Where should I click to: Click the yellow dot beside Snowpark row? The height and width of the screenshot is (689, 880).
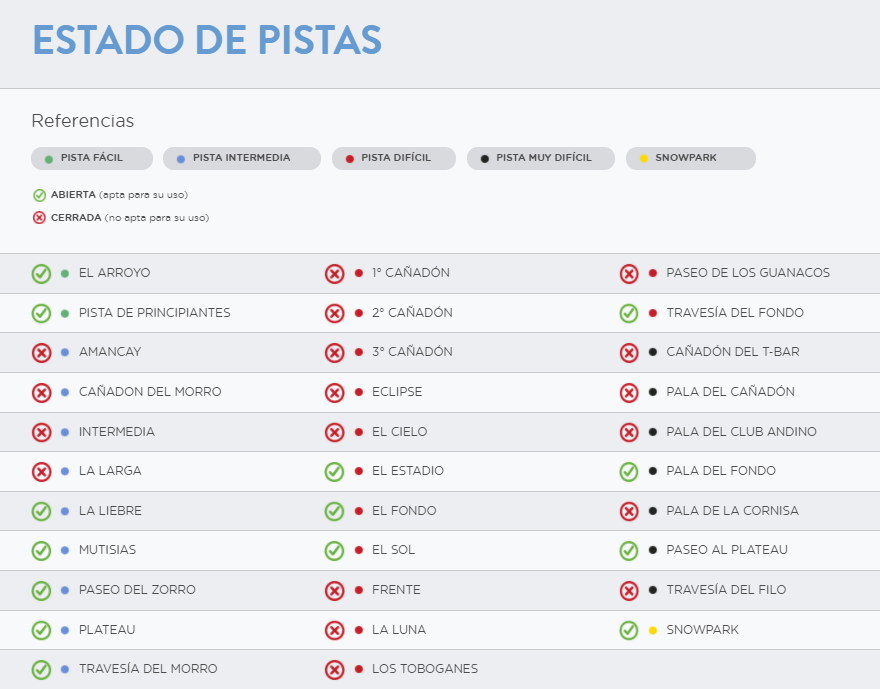click(x=653, y=630)
